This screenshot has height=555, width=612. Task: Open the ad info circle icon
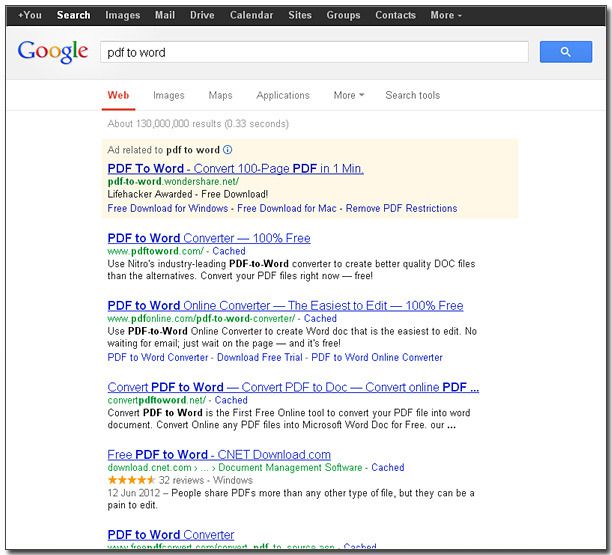point(228,149)
